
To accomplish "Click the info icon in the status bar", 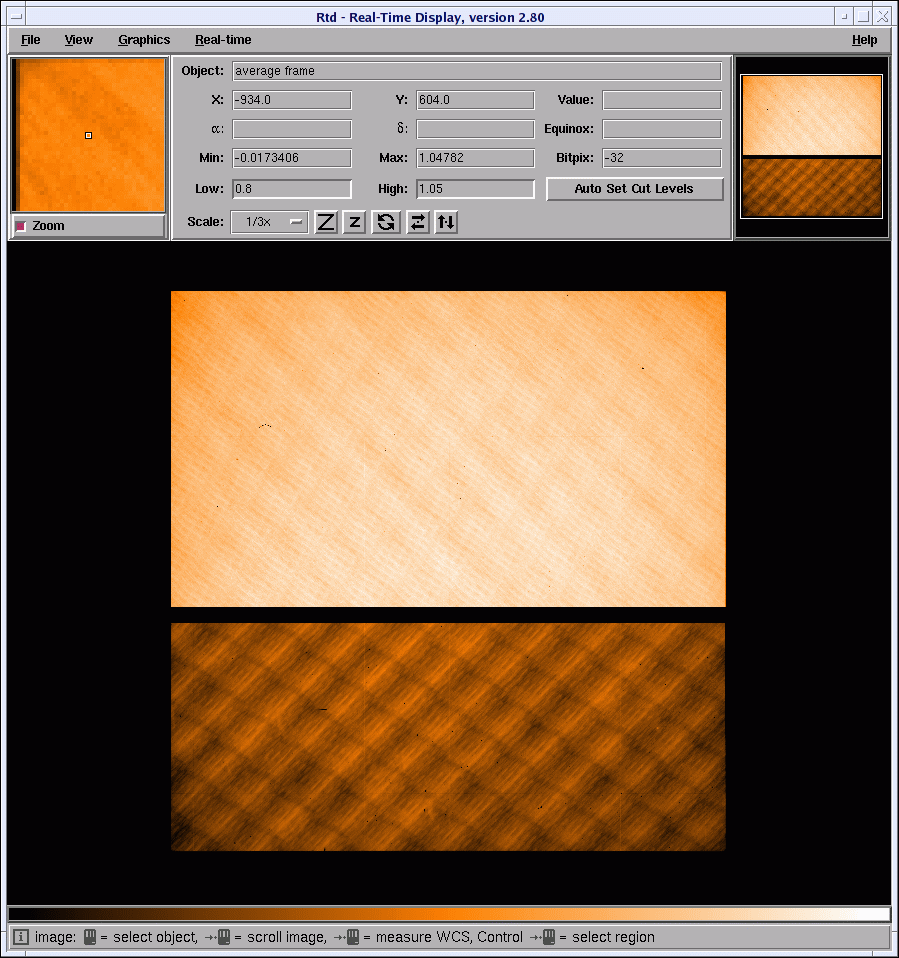I will click(21, 937).
